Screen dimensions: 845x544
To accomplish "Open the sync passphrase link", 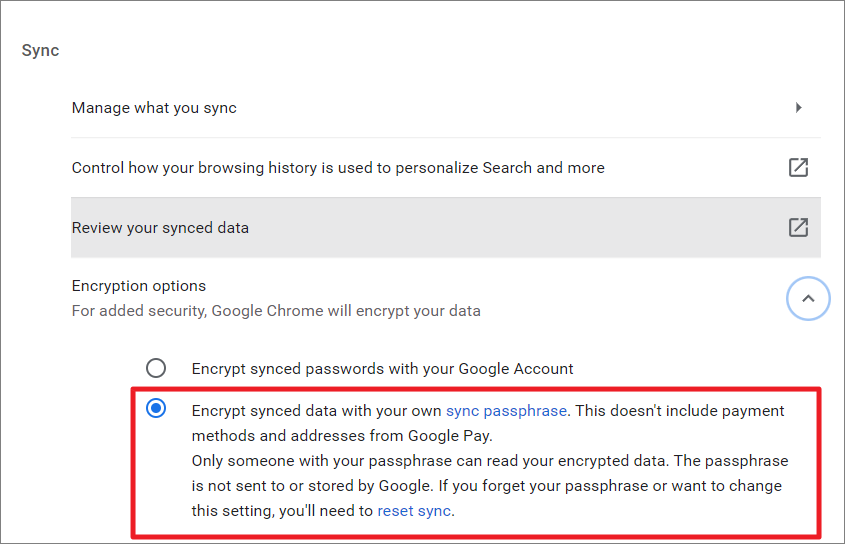I will 506,411.
